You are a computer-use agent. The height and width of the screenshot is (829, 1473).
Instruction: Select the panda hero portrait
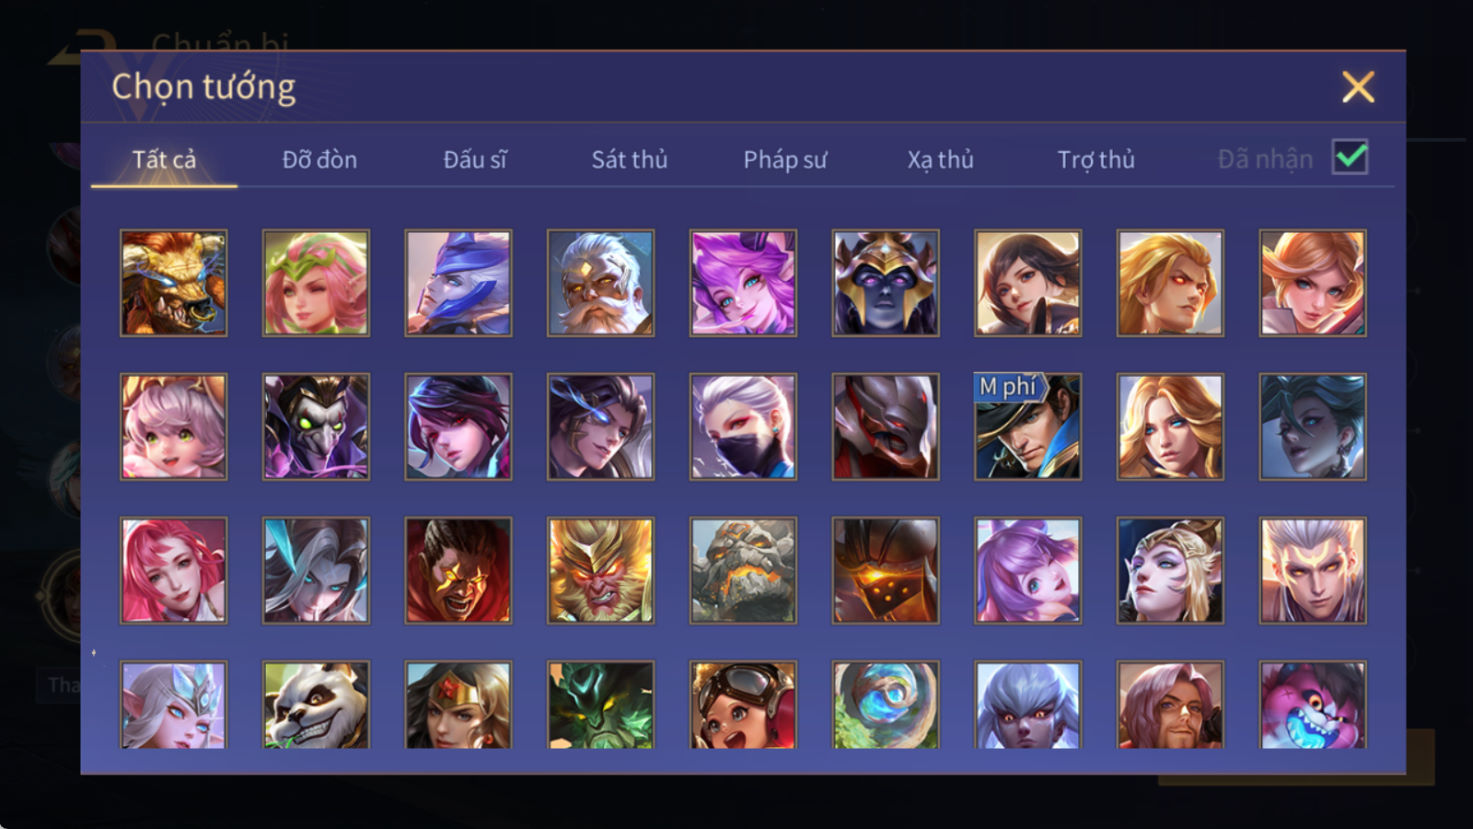coord(316,704)
